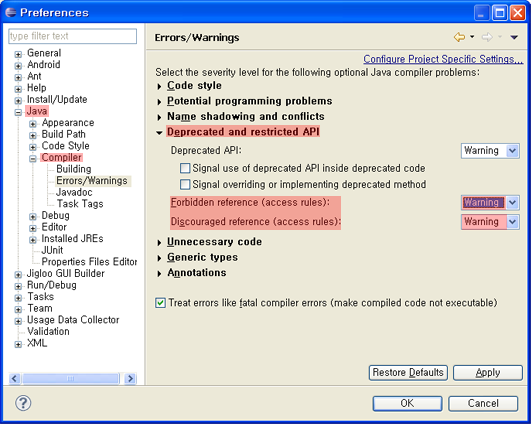Click the Cancel button
531x424 pixels.
483,403
